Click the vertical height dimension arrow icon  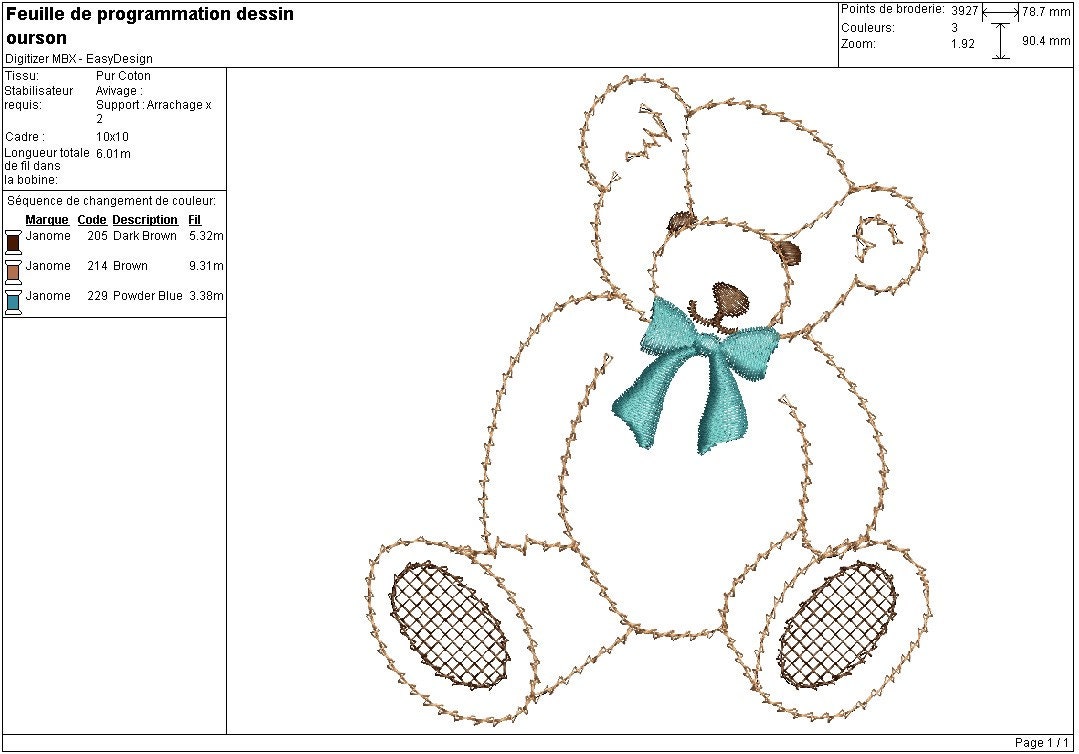click(1001, 41)
